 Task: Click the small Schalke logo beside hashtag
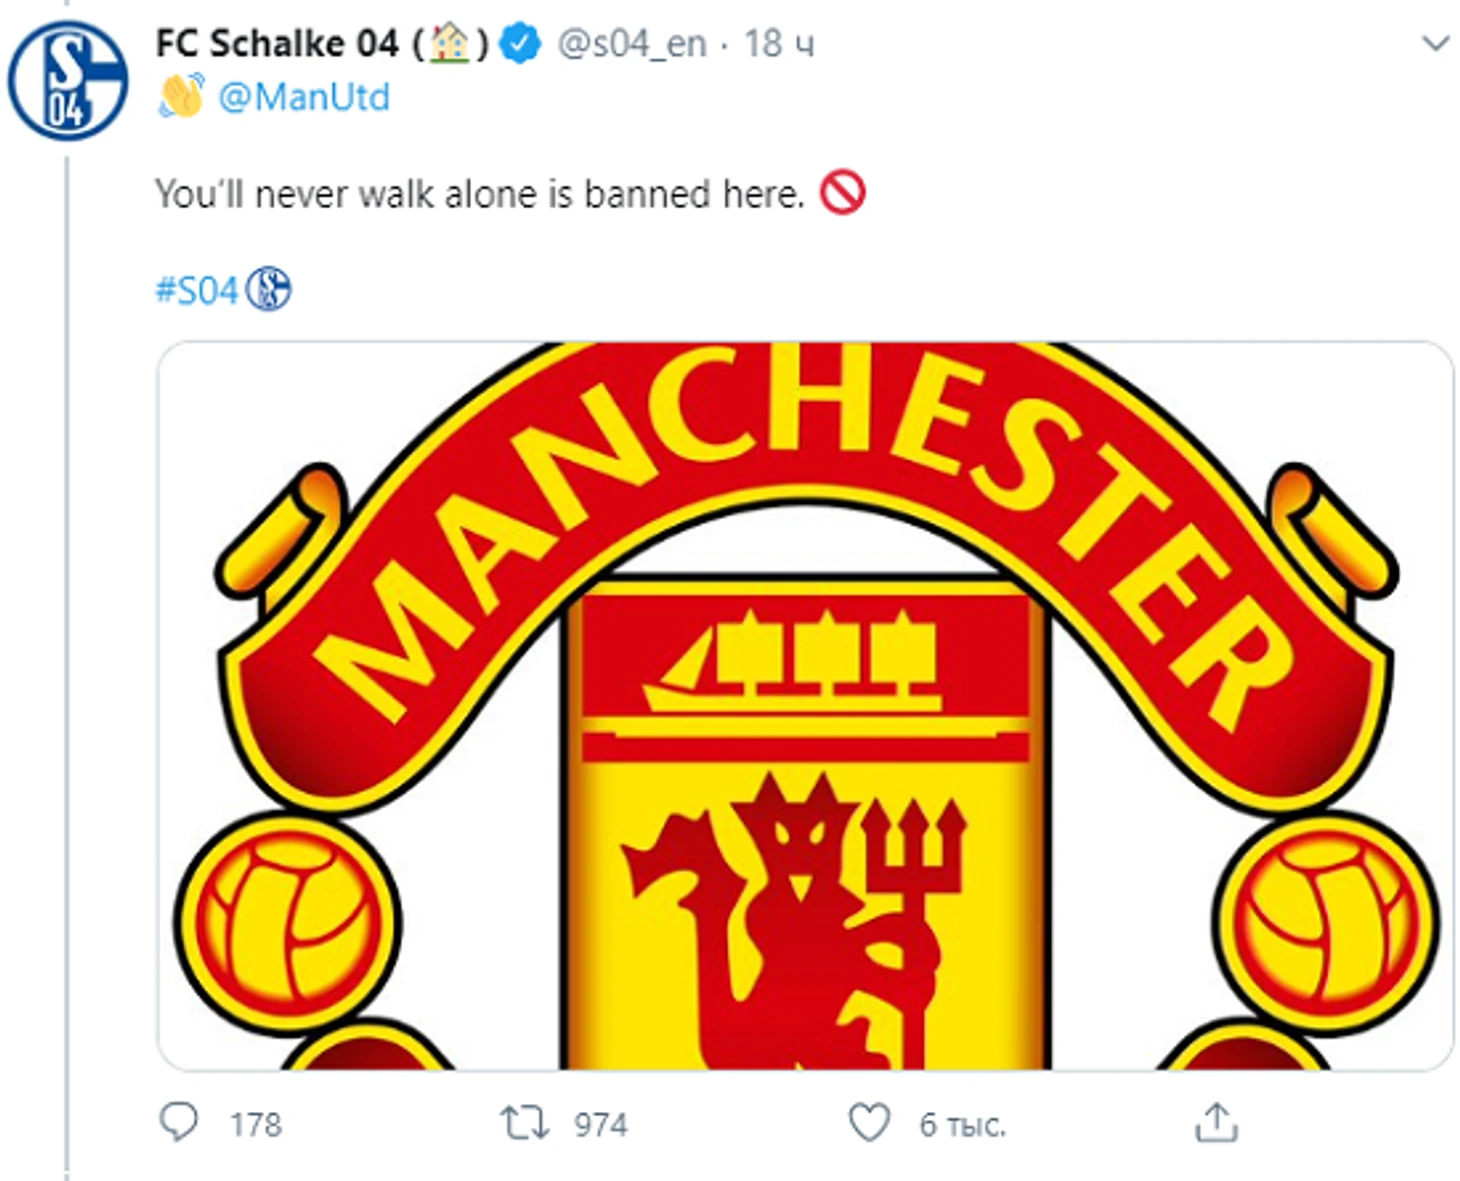click(268, 290)
